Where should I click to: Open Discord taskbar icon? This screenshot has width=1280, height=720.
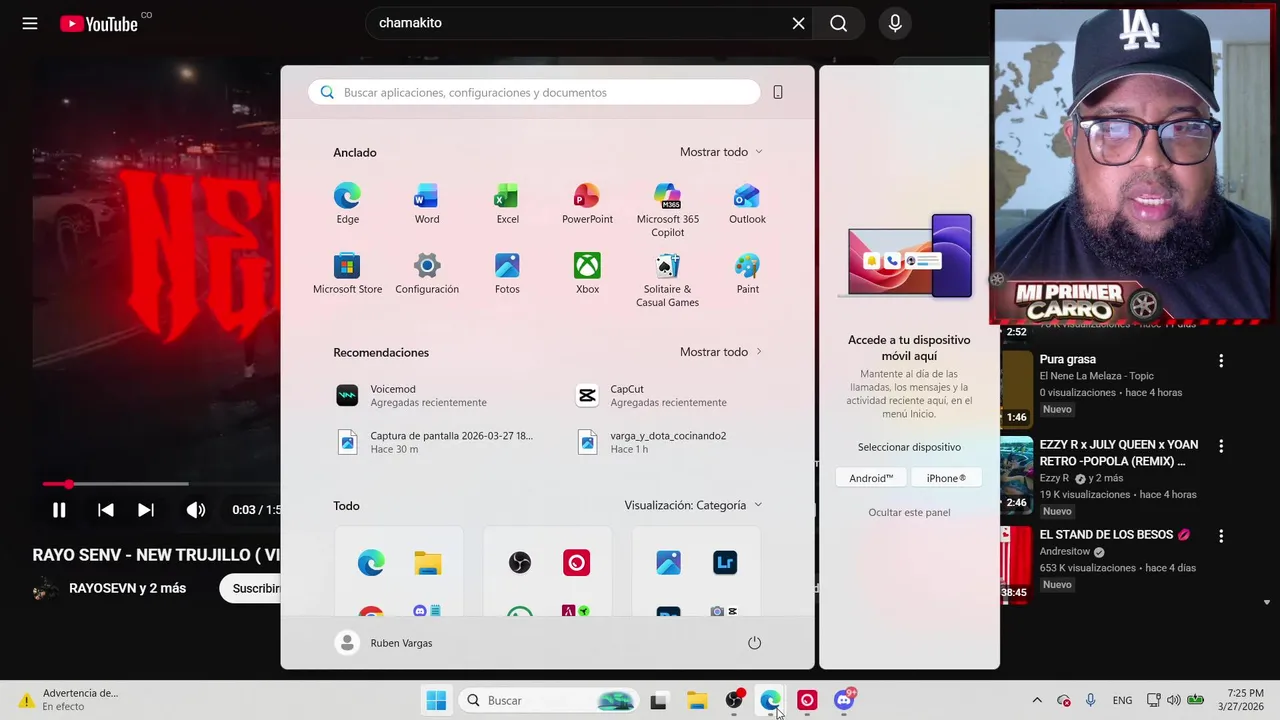[x=844, y=701]
